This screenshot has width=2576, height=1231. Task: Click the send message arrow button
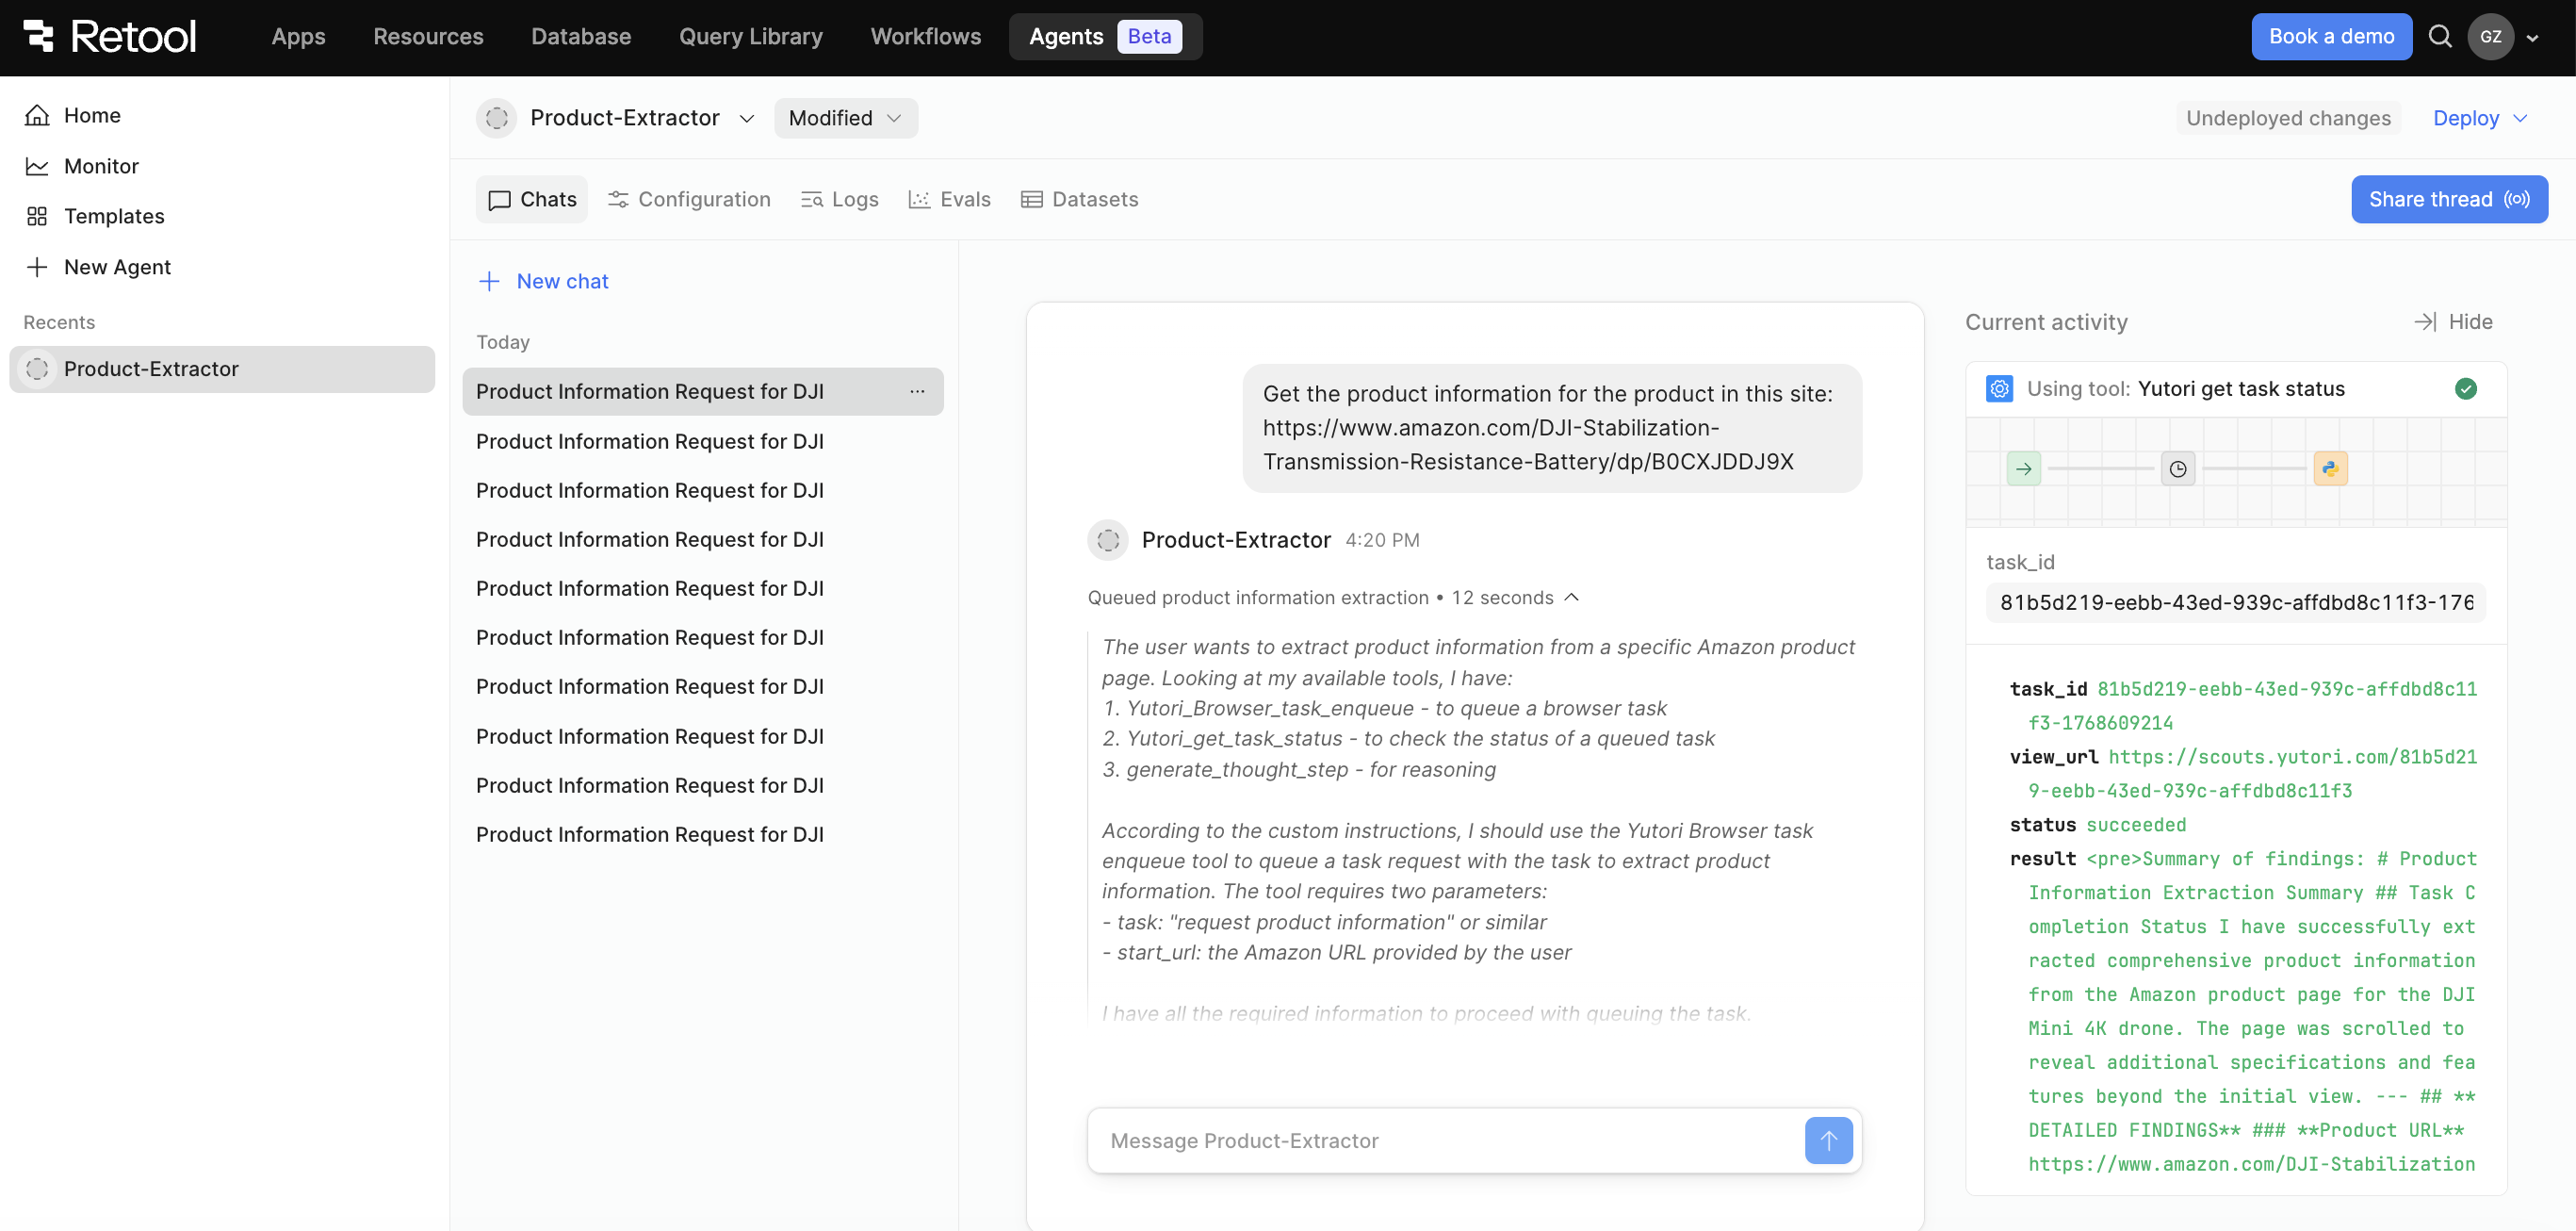click(x=1827, y=1140)
